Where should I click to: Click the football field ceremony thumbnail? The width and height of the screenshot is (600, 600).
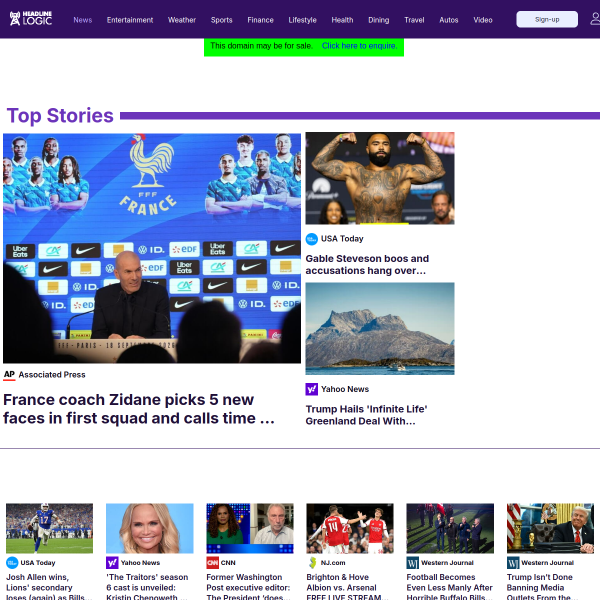click(450, 528)
